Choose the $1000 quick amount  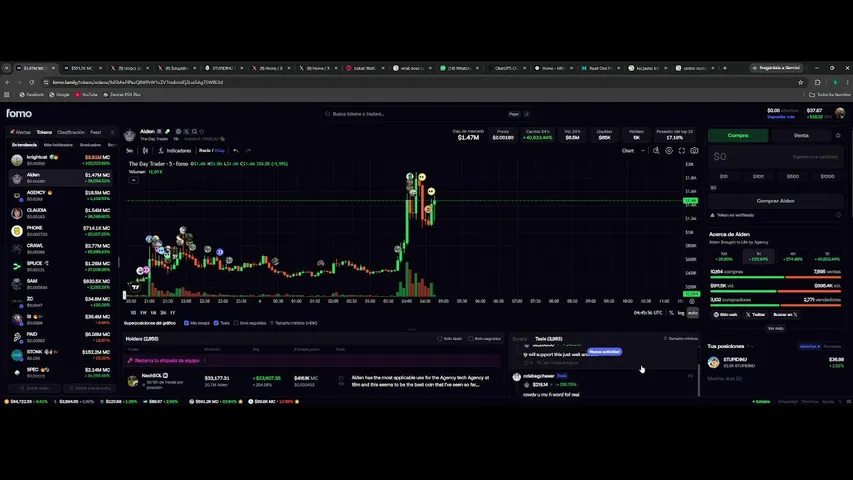tap(827, 176)
